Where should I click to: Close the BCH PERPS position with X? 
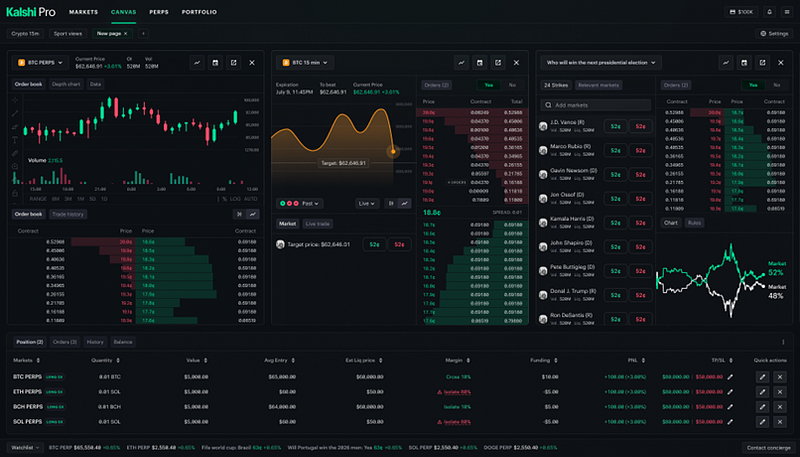pyautogui.click(x=780, y=407)
